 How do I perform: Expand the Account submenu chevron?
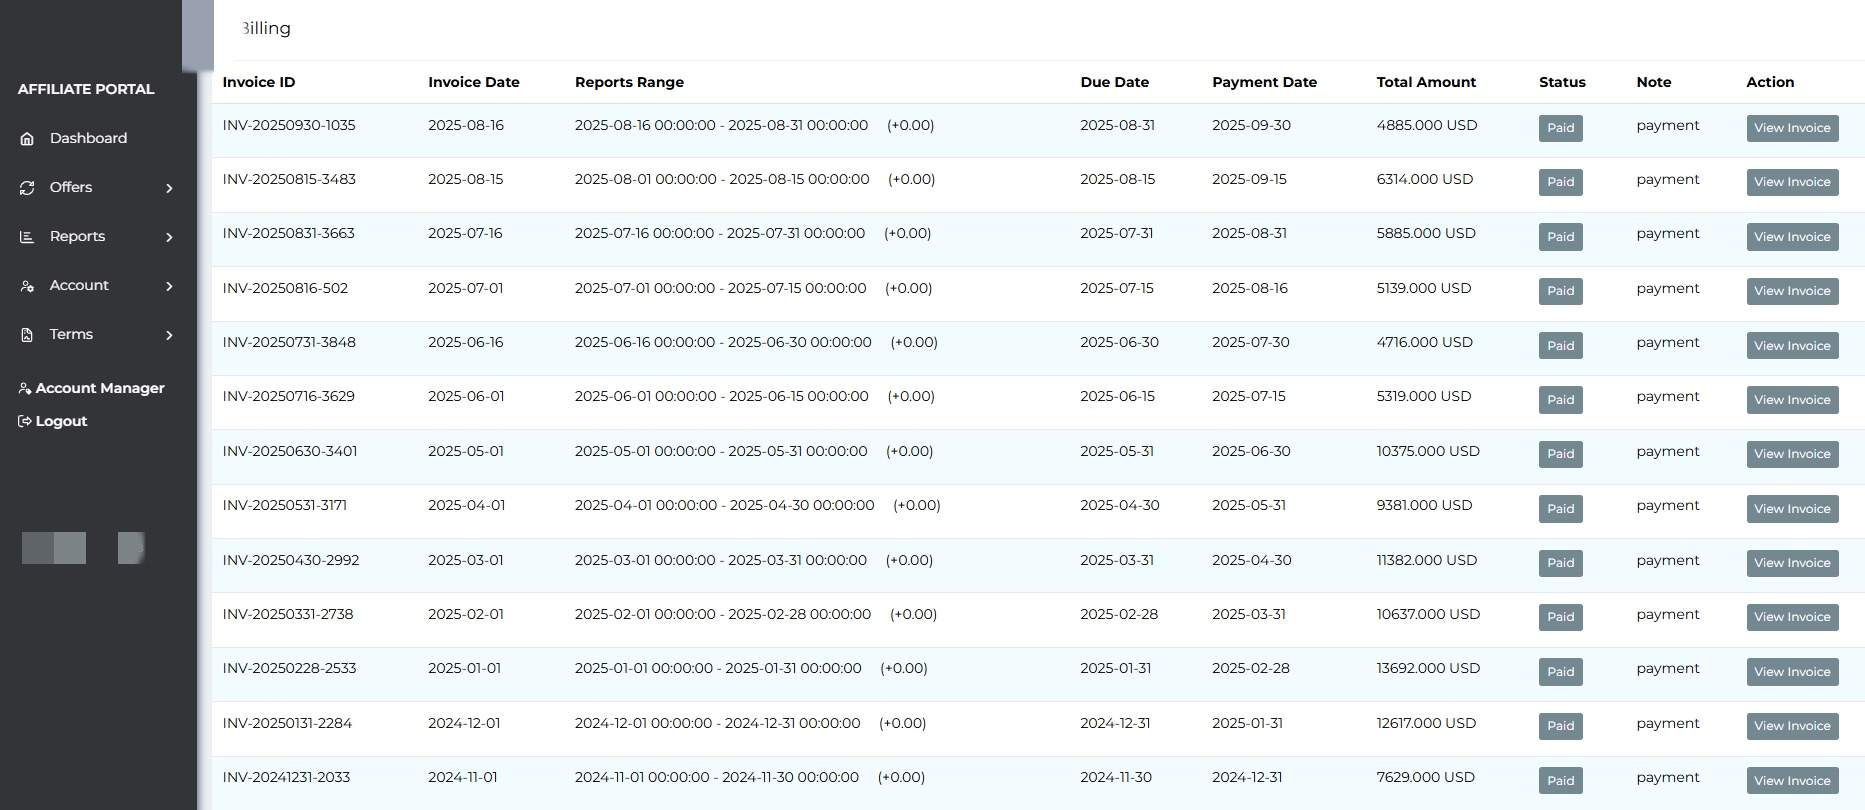click(x=169, y=286)
